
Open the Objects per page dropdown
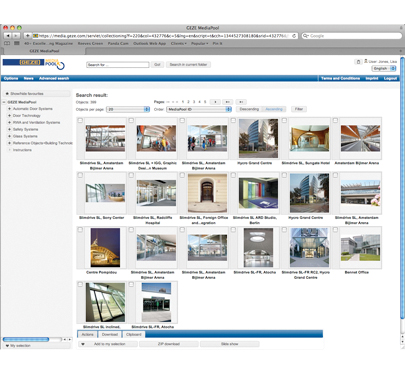[128, 109]
